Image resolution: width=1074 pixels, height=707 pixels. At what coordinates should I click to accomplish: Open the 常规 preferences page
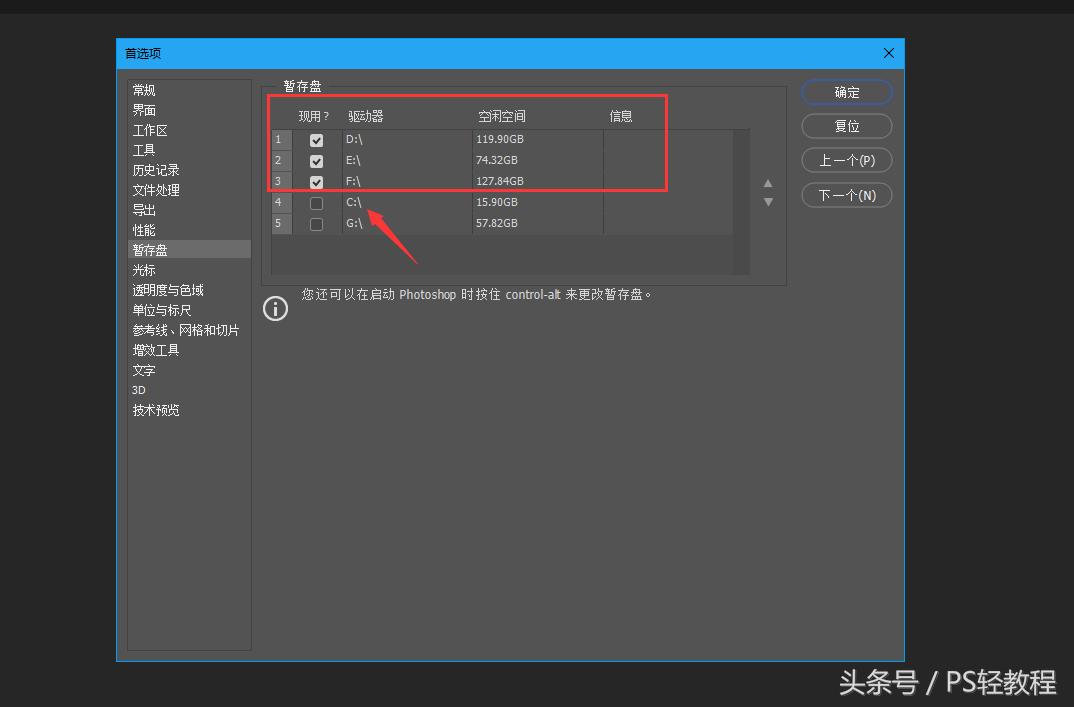(143, 89)
